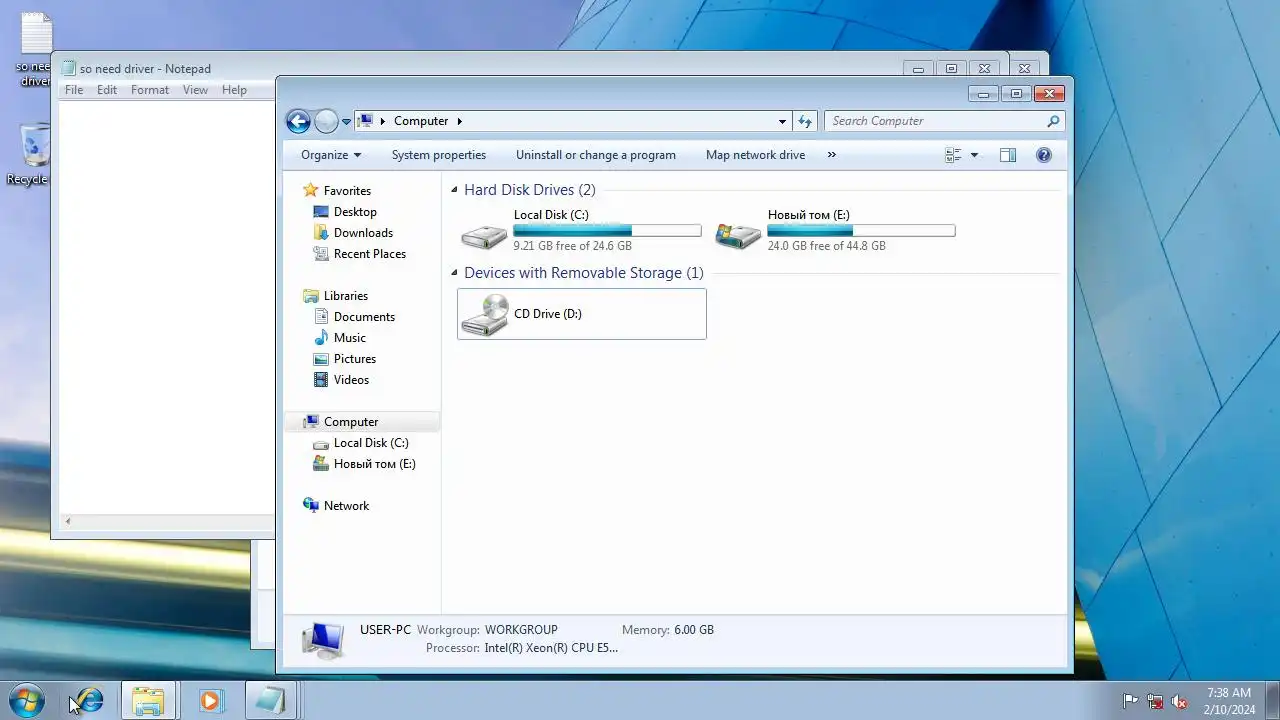Click the search magnifier icon
The height and width of the screenshot is (720, 1280).
1053,121
